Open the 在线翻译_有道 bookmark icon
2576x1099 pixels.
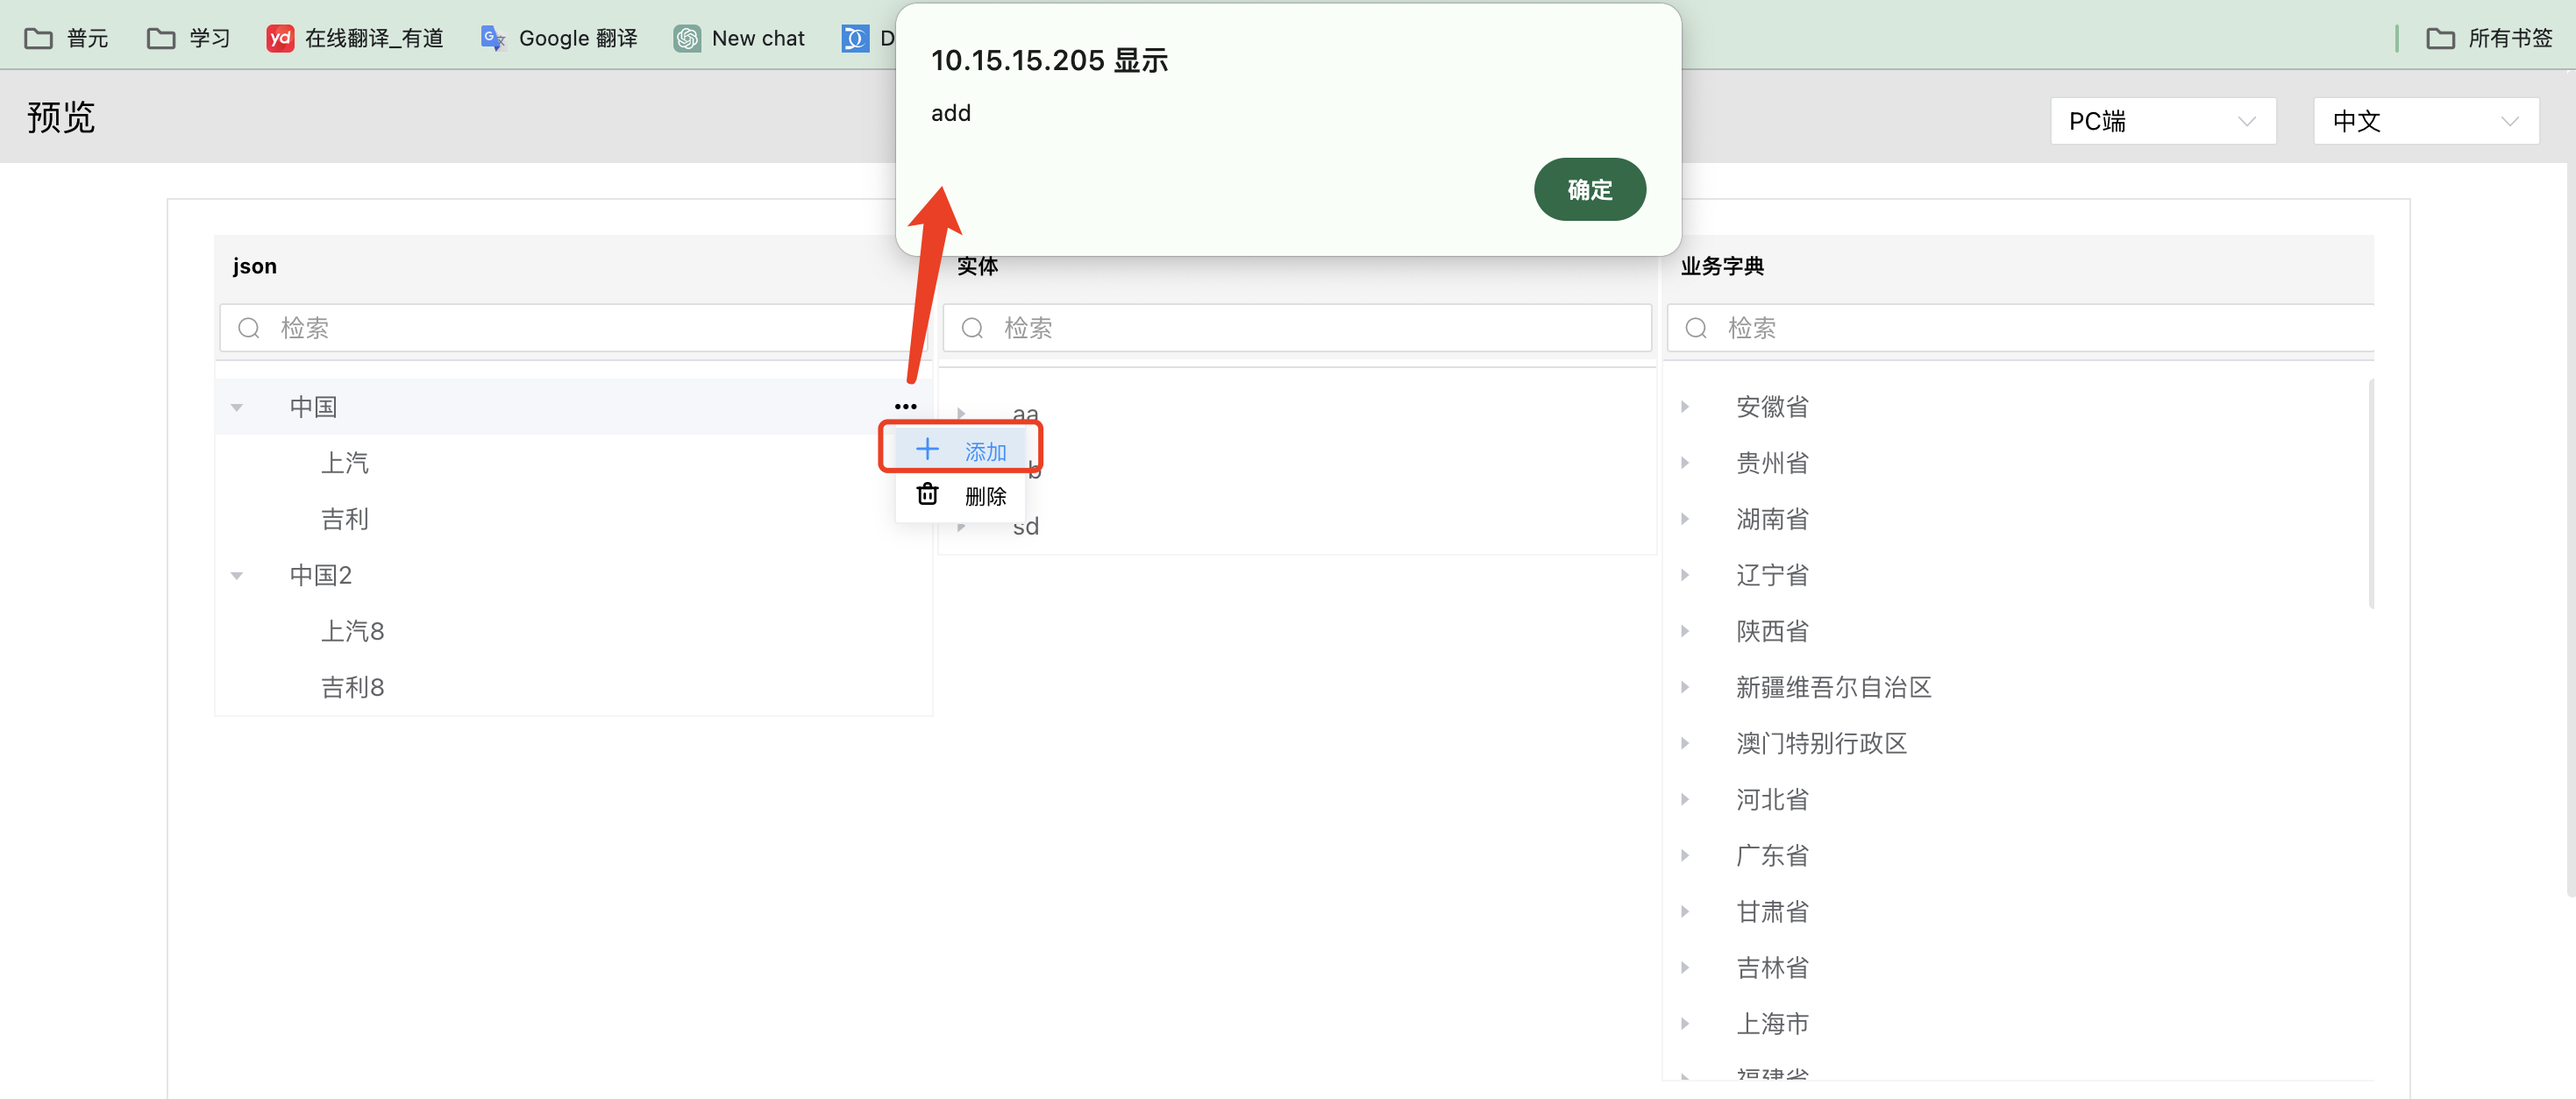pyautogui.click(x=280, y=38)
